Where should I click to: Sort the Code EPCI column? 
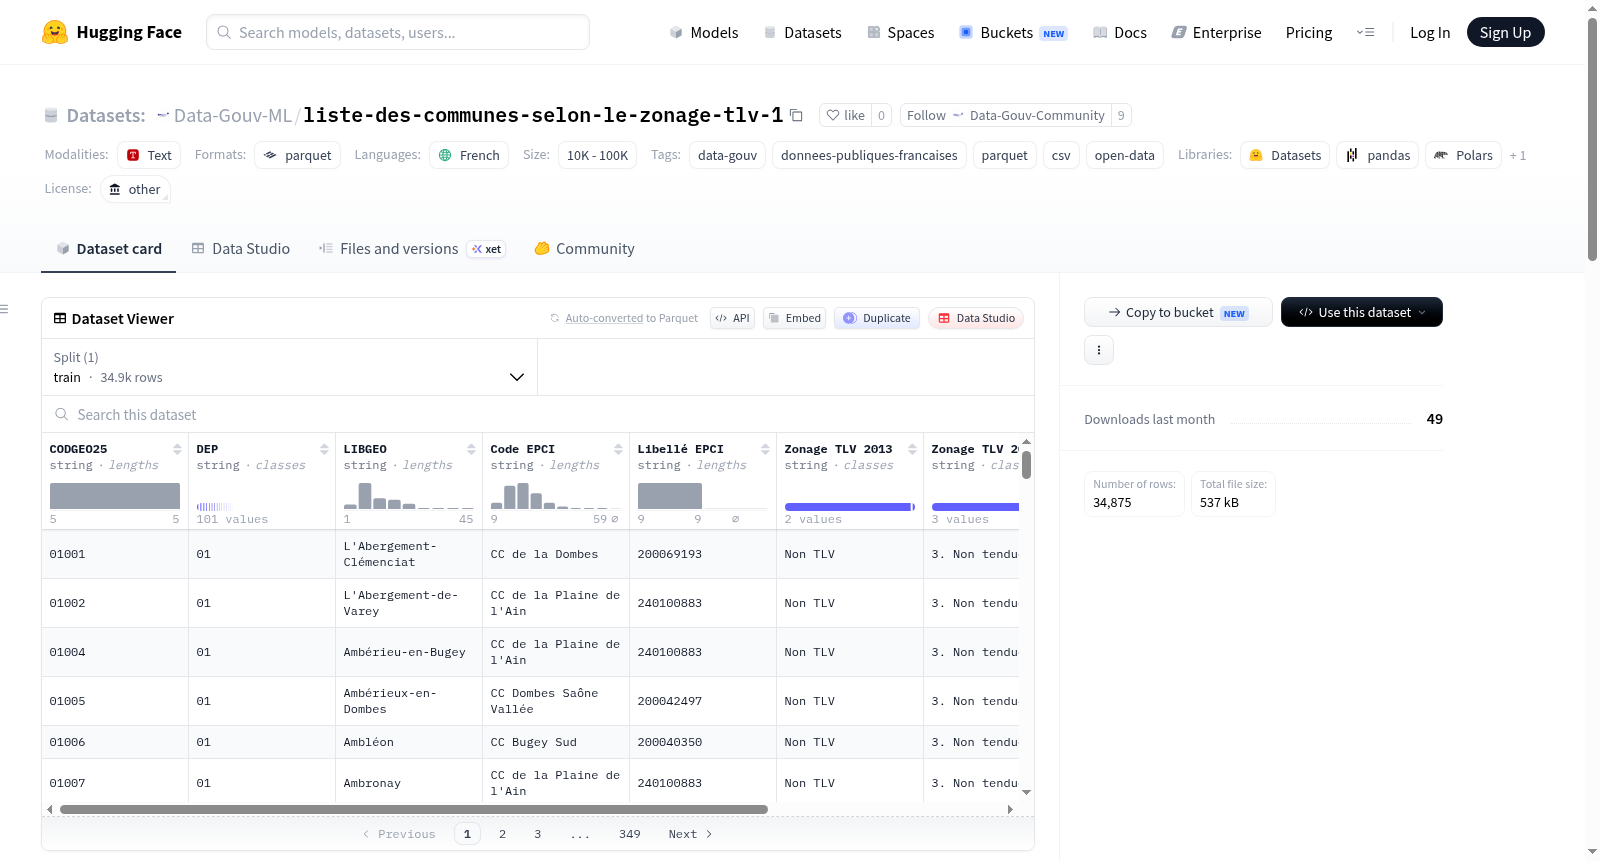618,449
